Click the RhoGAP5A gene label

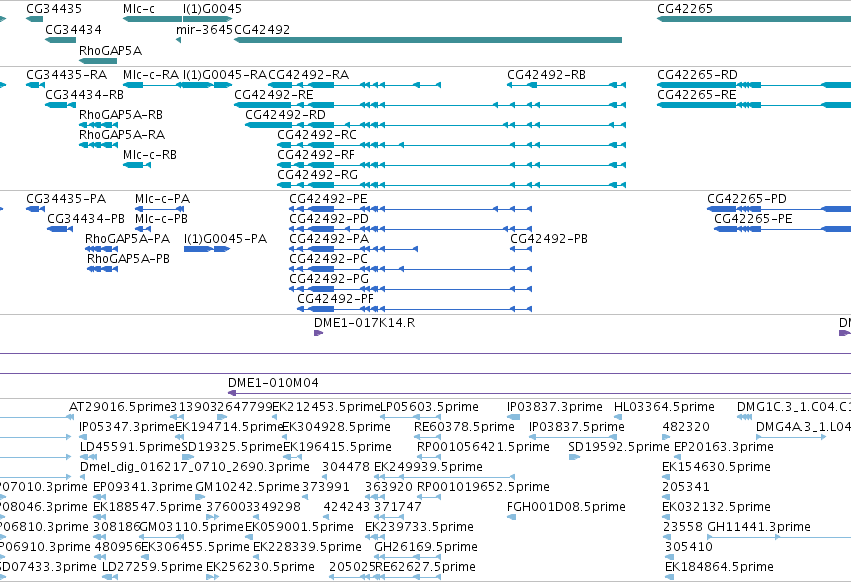tap(110, 50)
